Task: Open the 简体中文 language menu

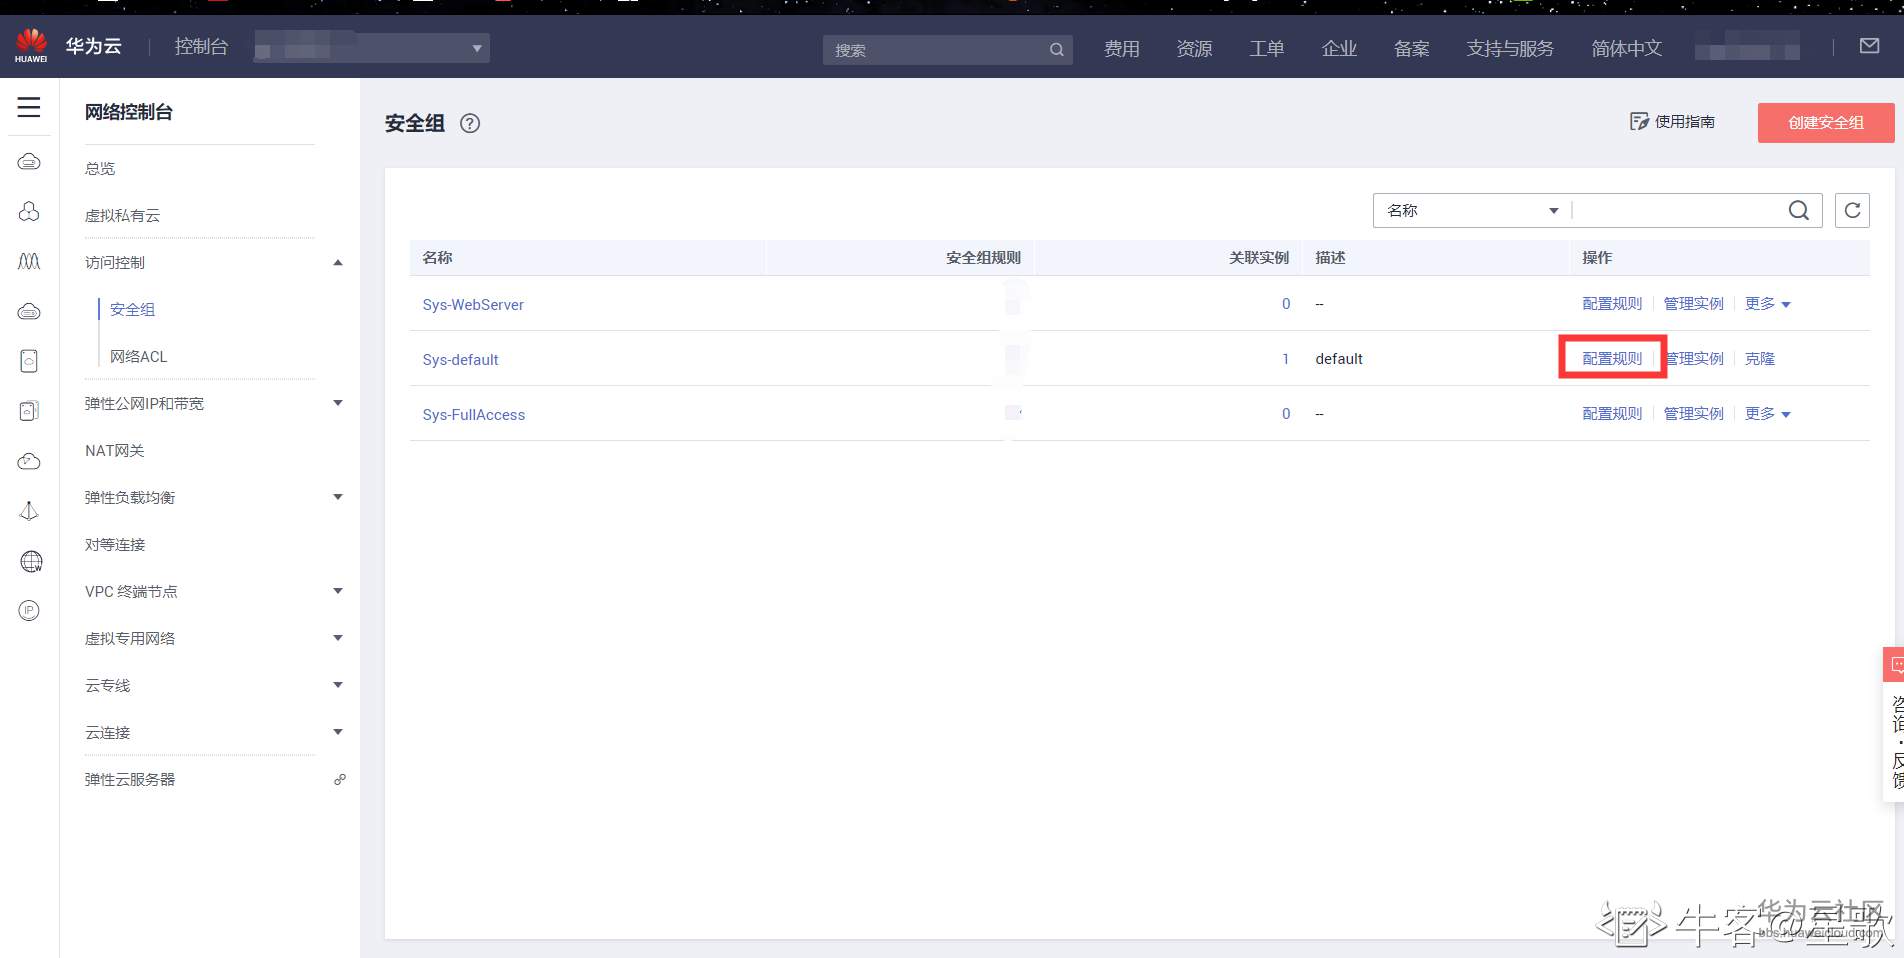Action: pyautogui.click(x=1627, y=49)
